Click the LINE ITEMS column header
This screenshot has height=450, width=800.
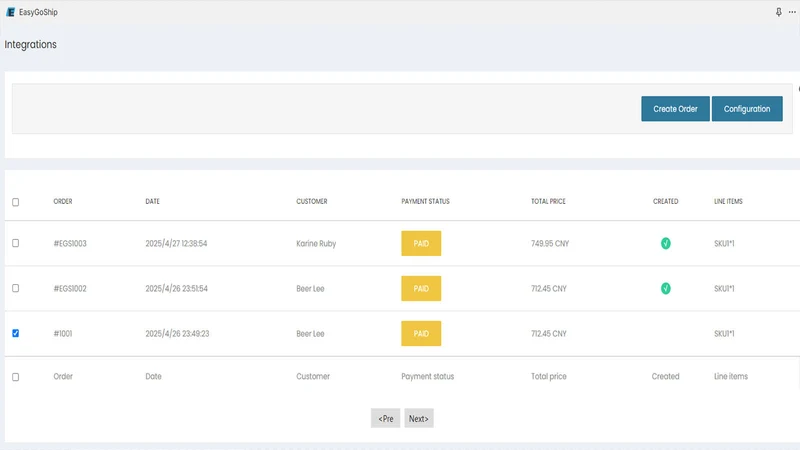click(728, 202)
